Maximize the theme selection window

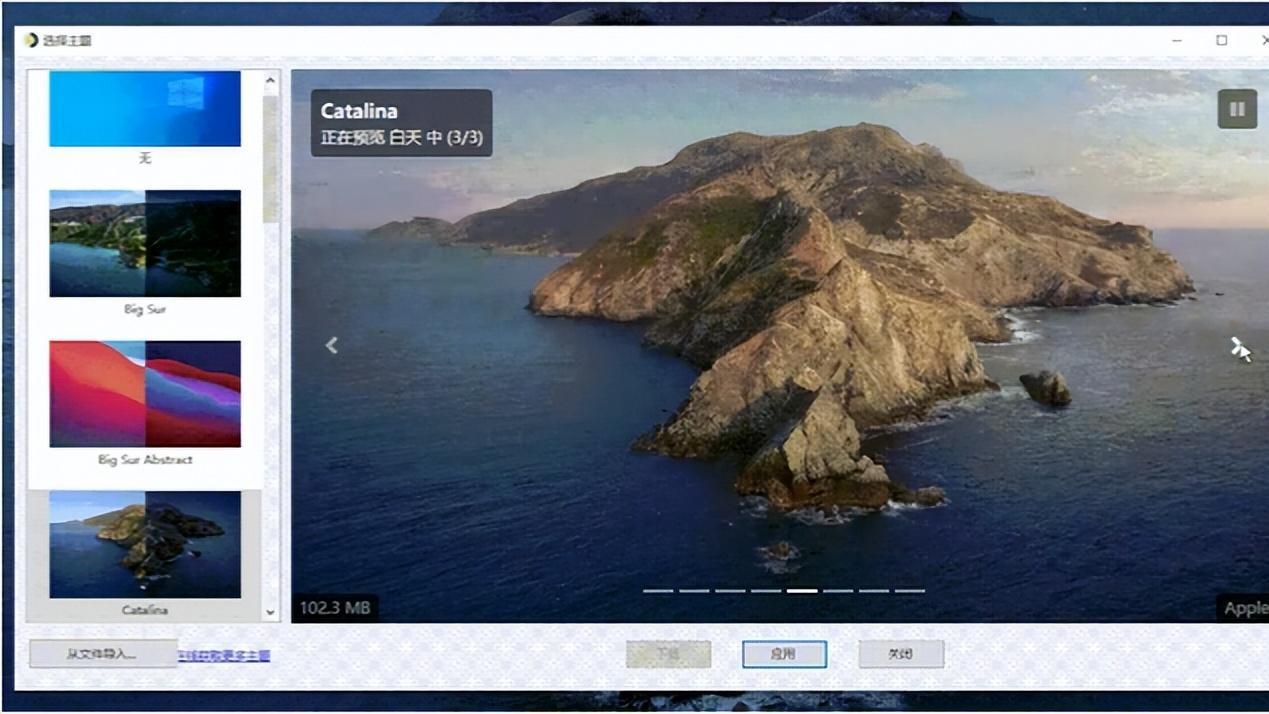point(1221,40)
